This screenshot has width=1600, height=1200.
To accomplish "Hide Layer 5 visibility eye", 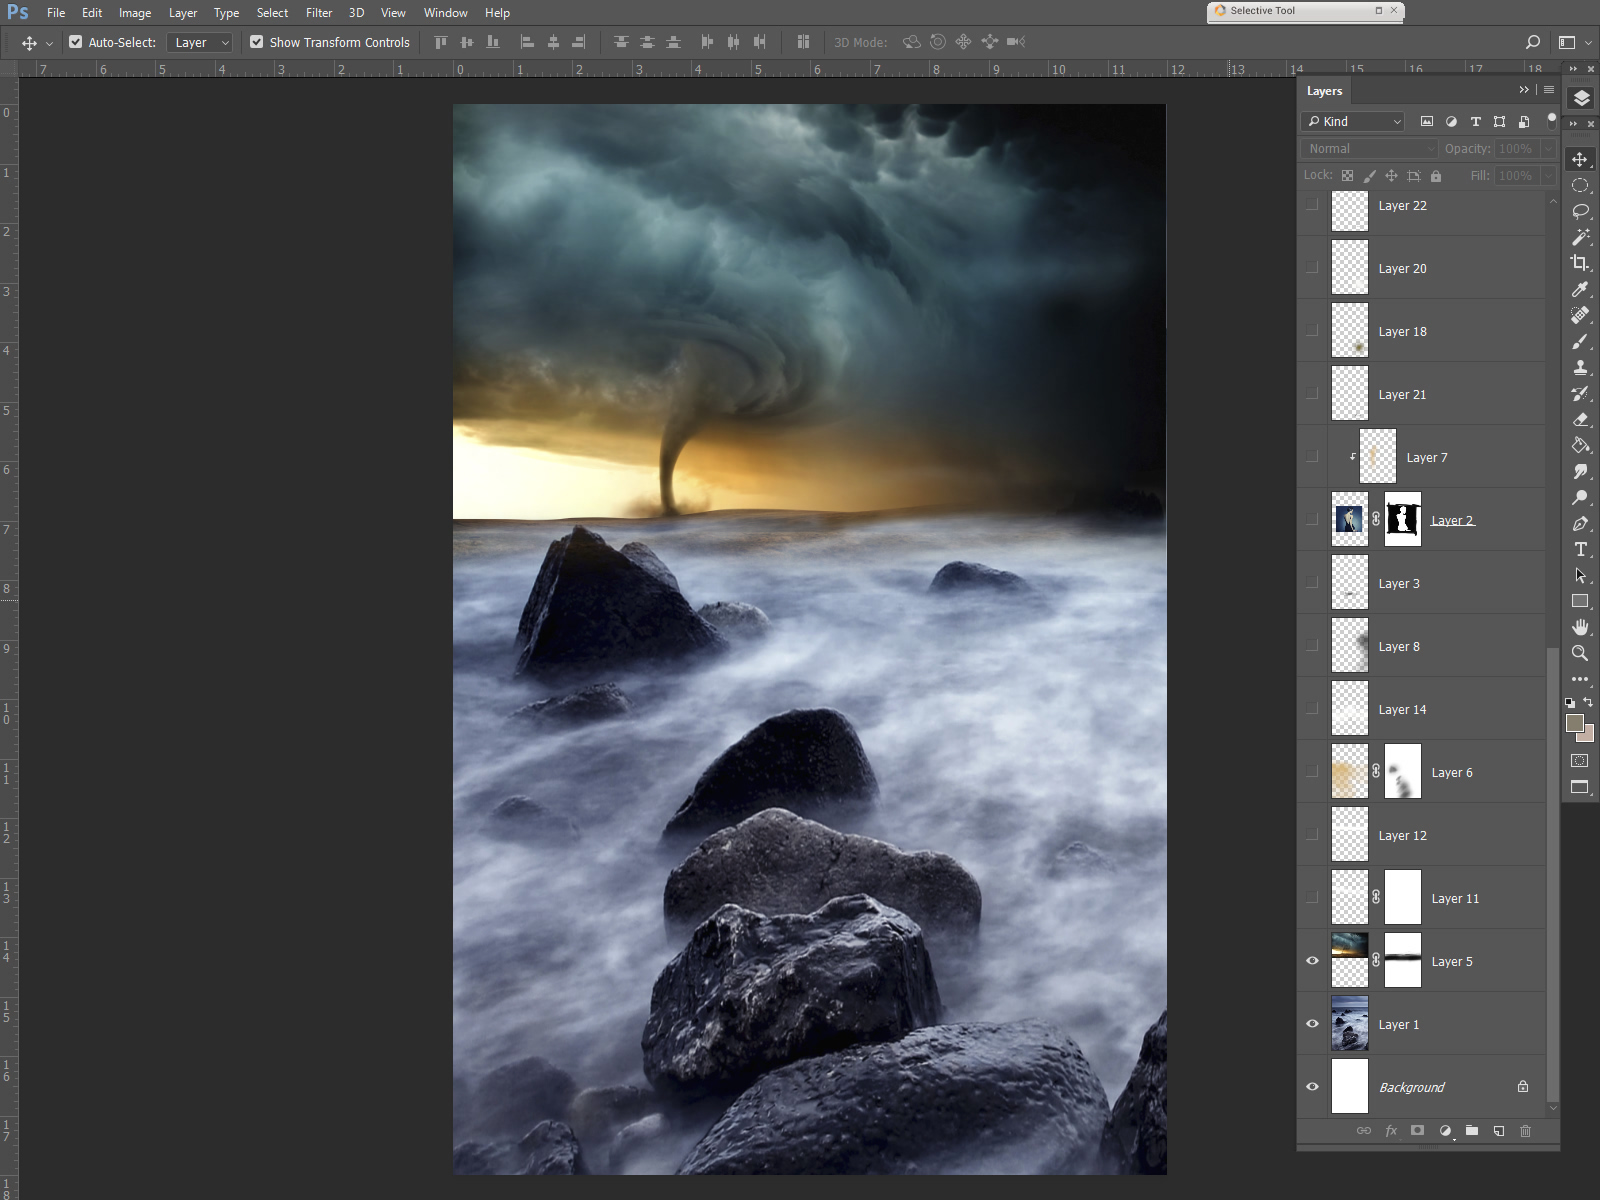I will tap(1312, 961).
